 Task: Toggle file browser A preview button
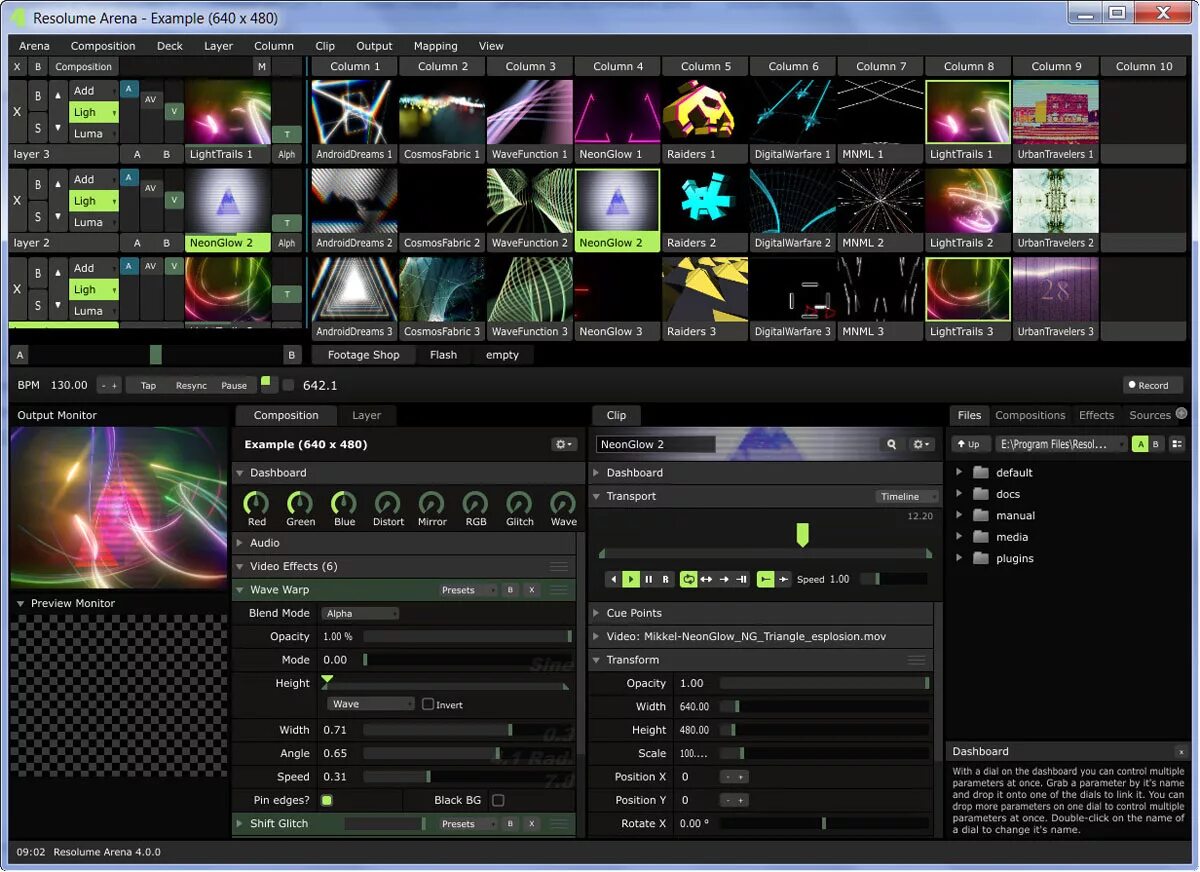point(1140,444)
